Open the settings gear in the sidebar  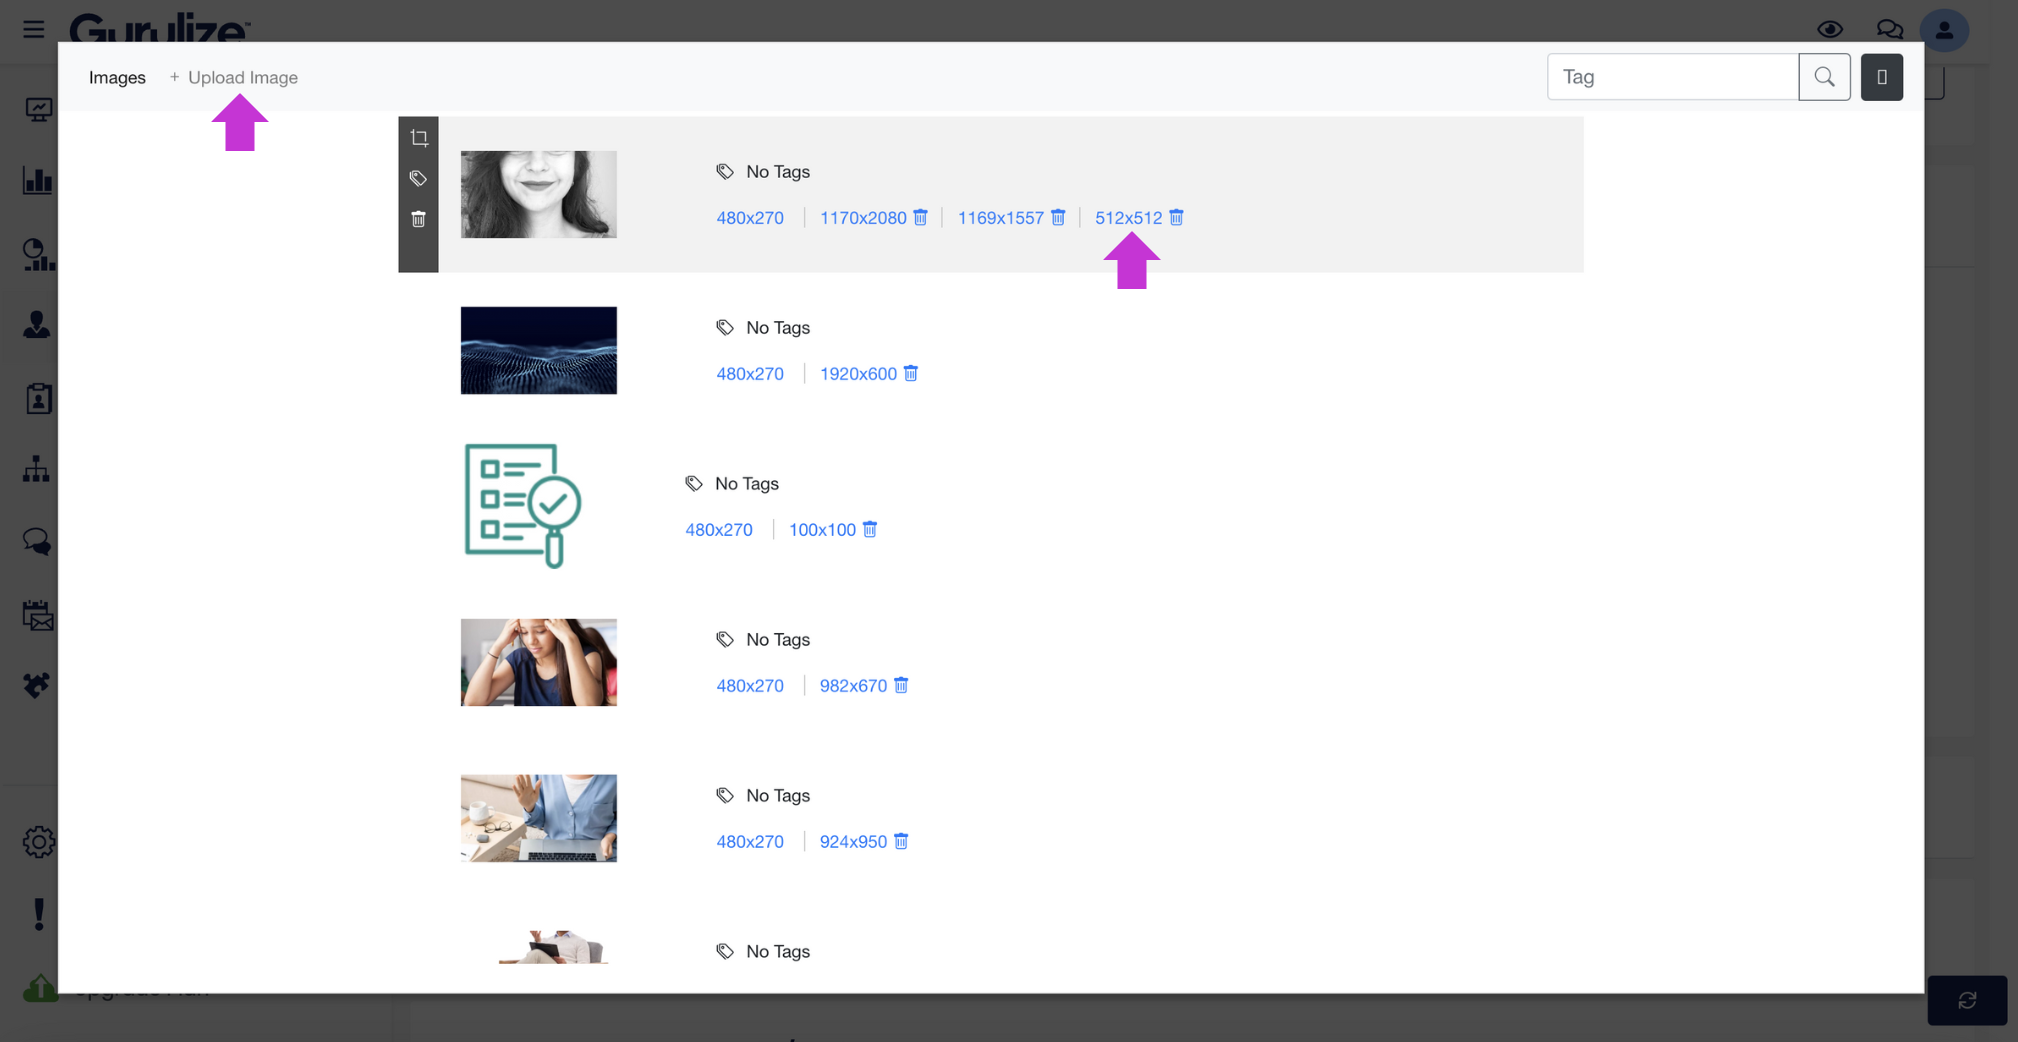[39, 842]
